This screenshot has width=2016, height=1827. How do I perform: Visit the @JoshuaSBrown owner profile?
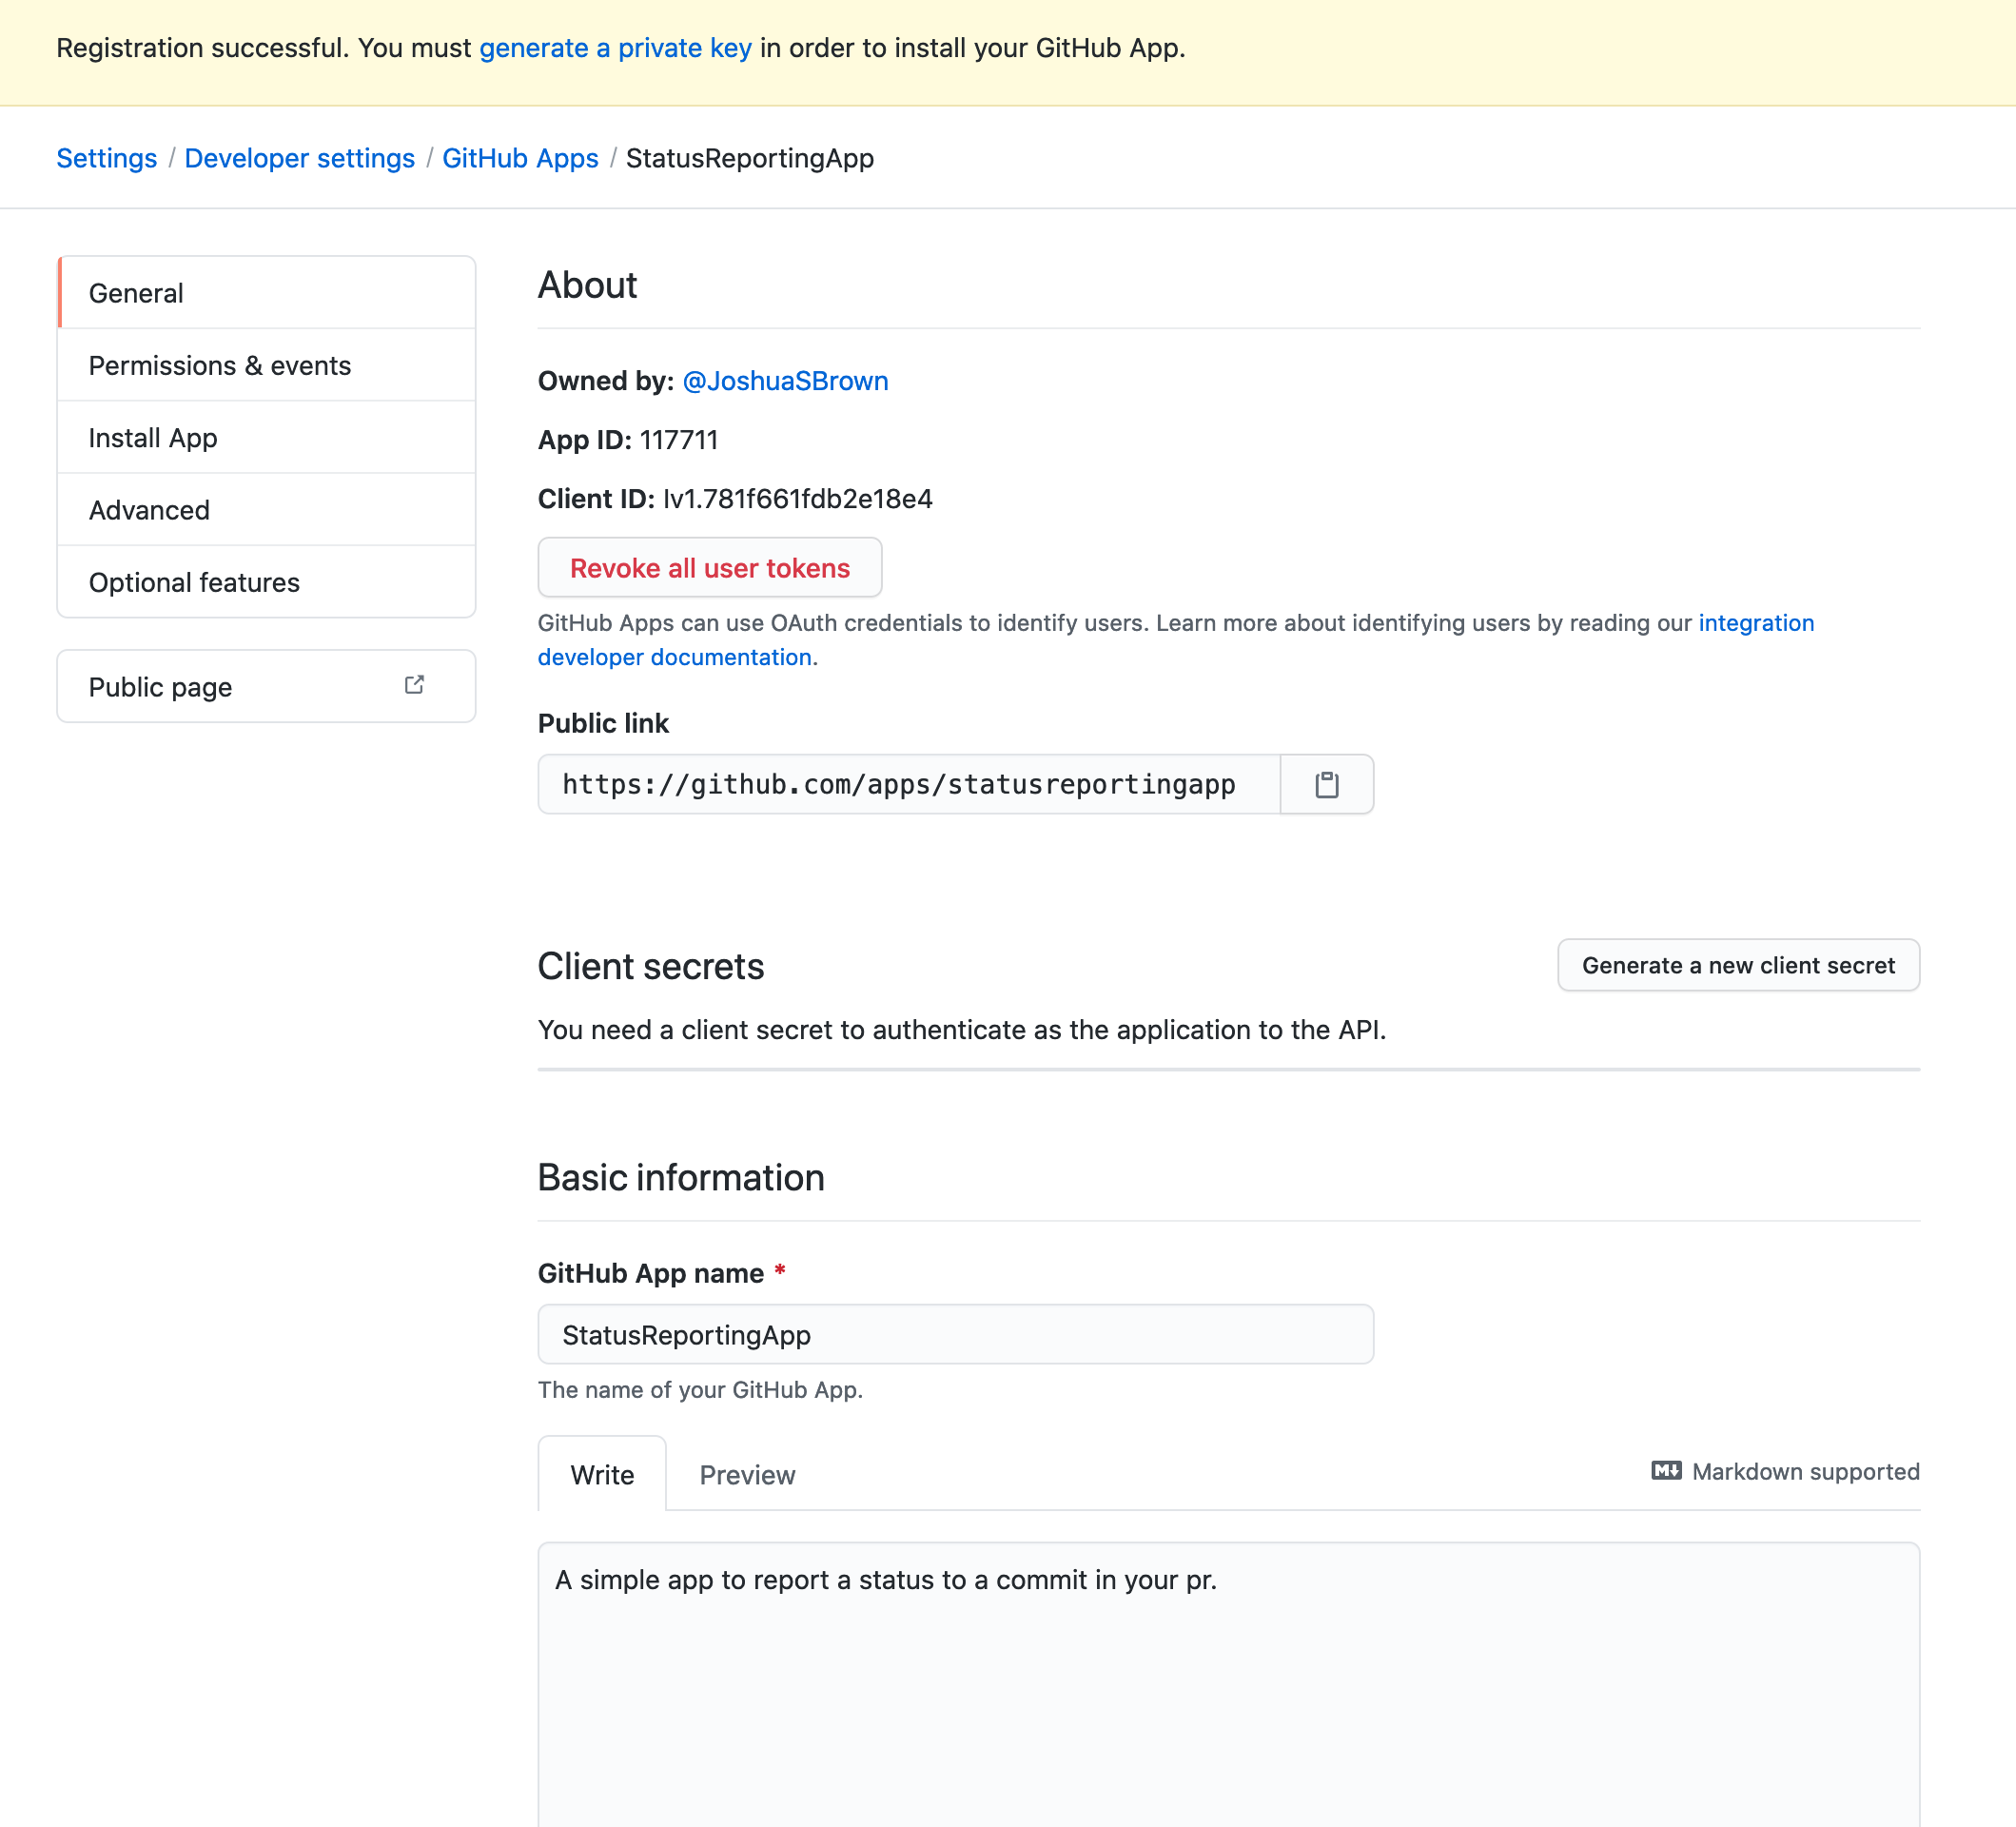pos(785,381)
